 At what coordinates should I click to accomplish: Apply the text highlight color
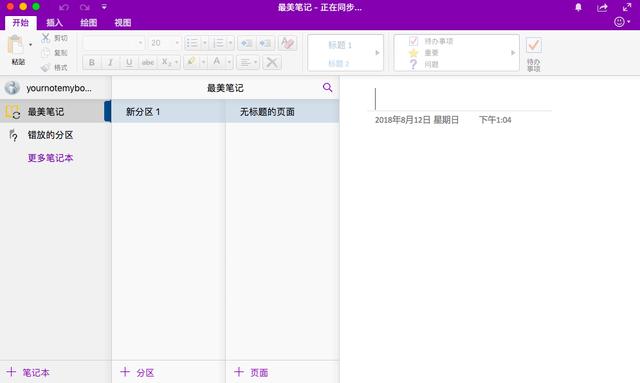[x=191, y=62]
